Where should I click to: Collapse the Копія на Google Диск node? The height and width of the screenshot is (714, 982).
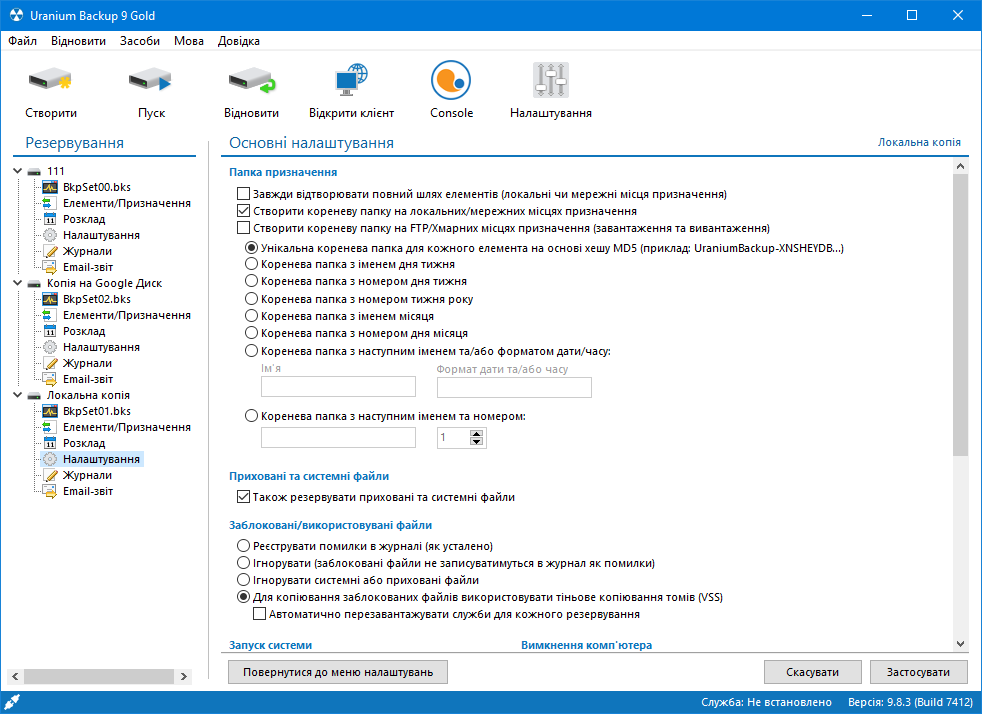click(18, 283)
